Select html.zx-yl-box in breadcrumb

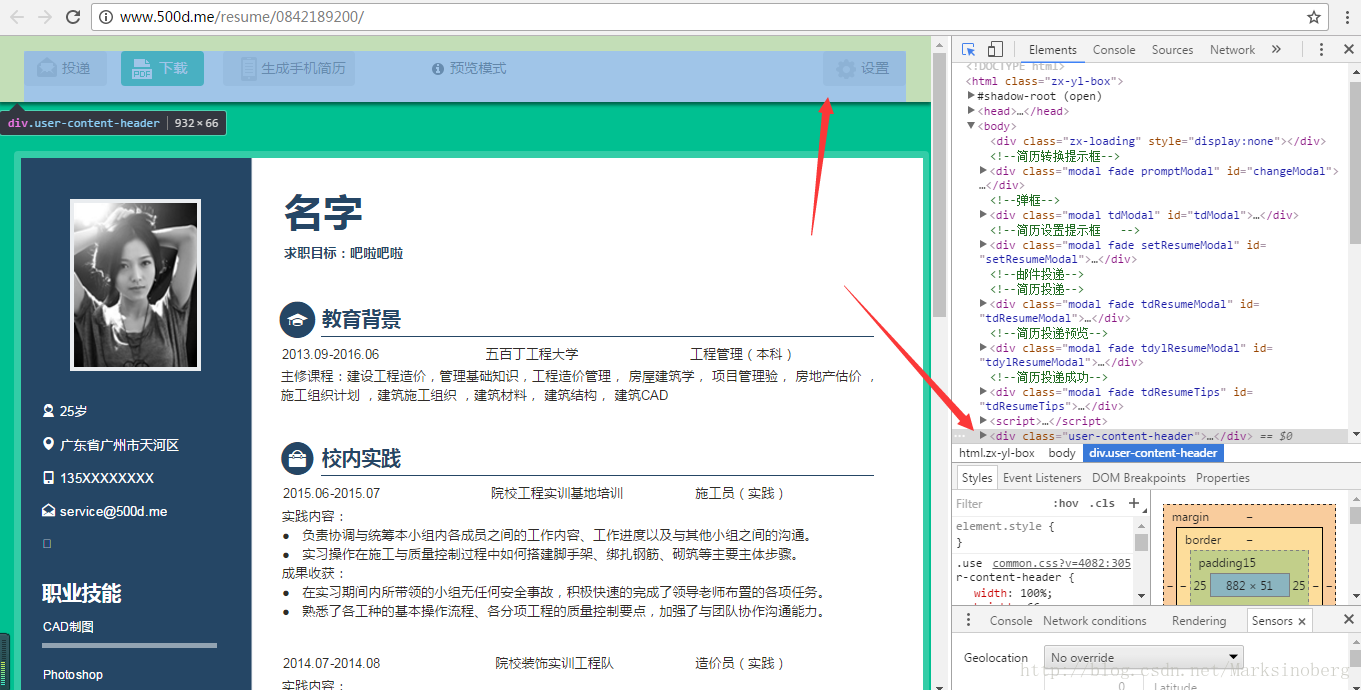tap(997, 453)
